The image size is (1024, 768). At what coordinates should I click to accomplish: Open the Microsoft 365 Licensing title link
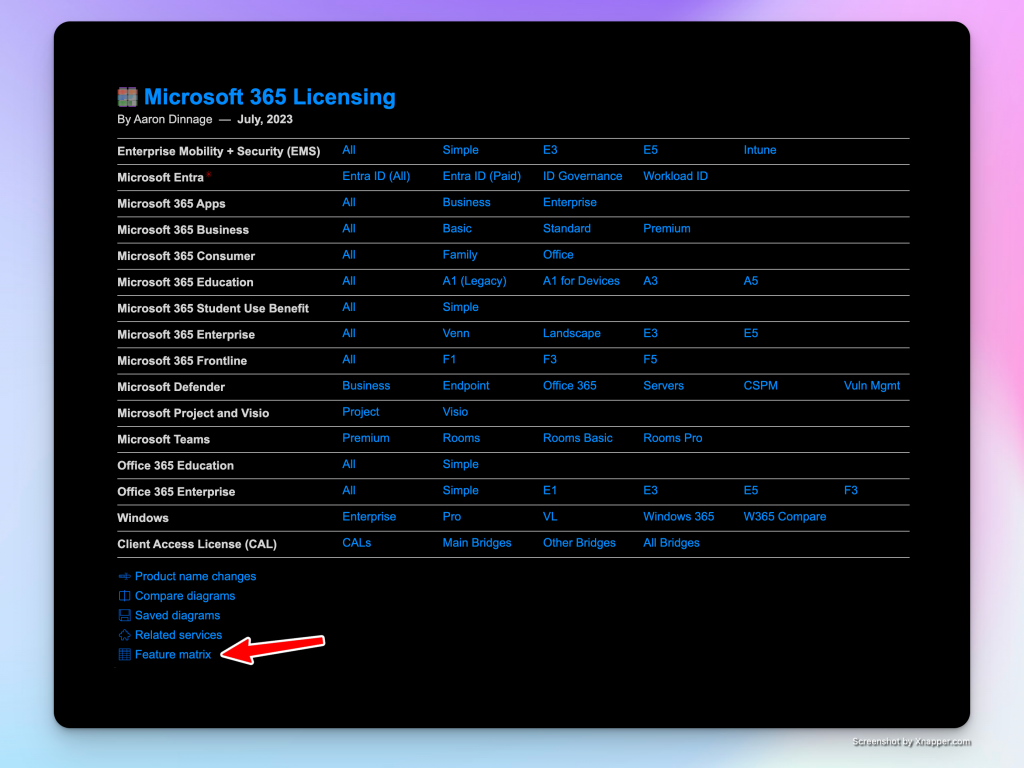[x=269, y=97]
